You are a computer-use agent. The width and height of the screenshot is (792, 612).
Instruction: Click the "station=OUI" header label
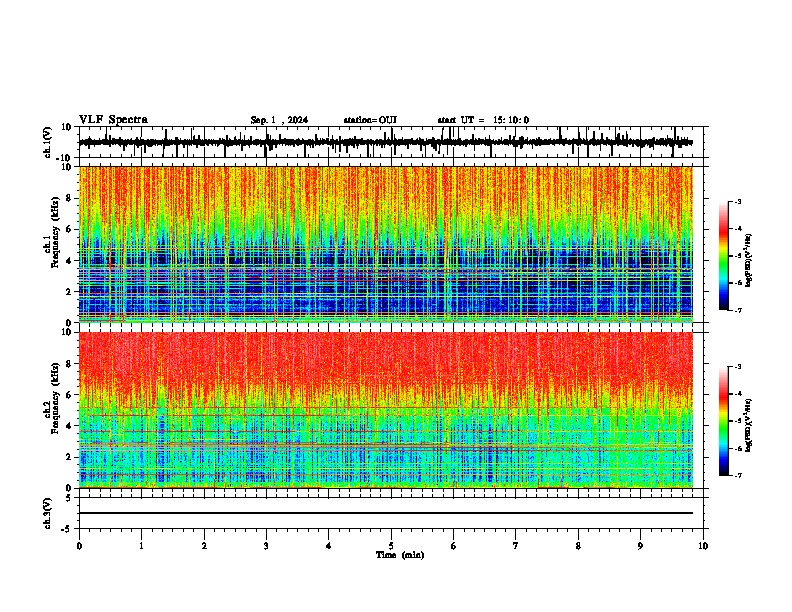[370, 120]
